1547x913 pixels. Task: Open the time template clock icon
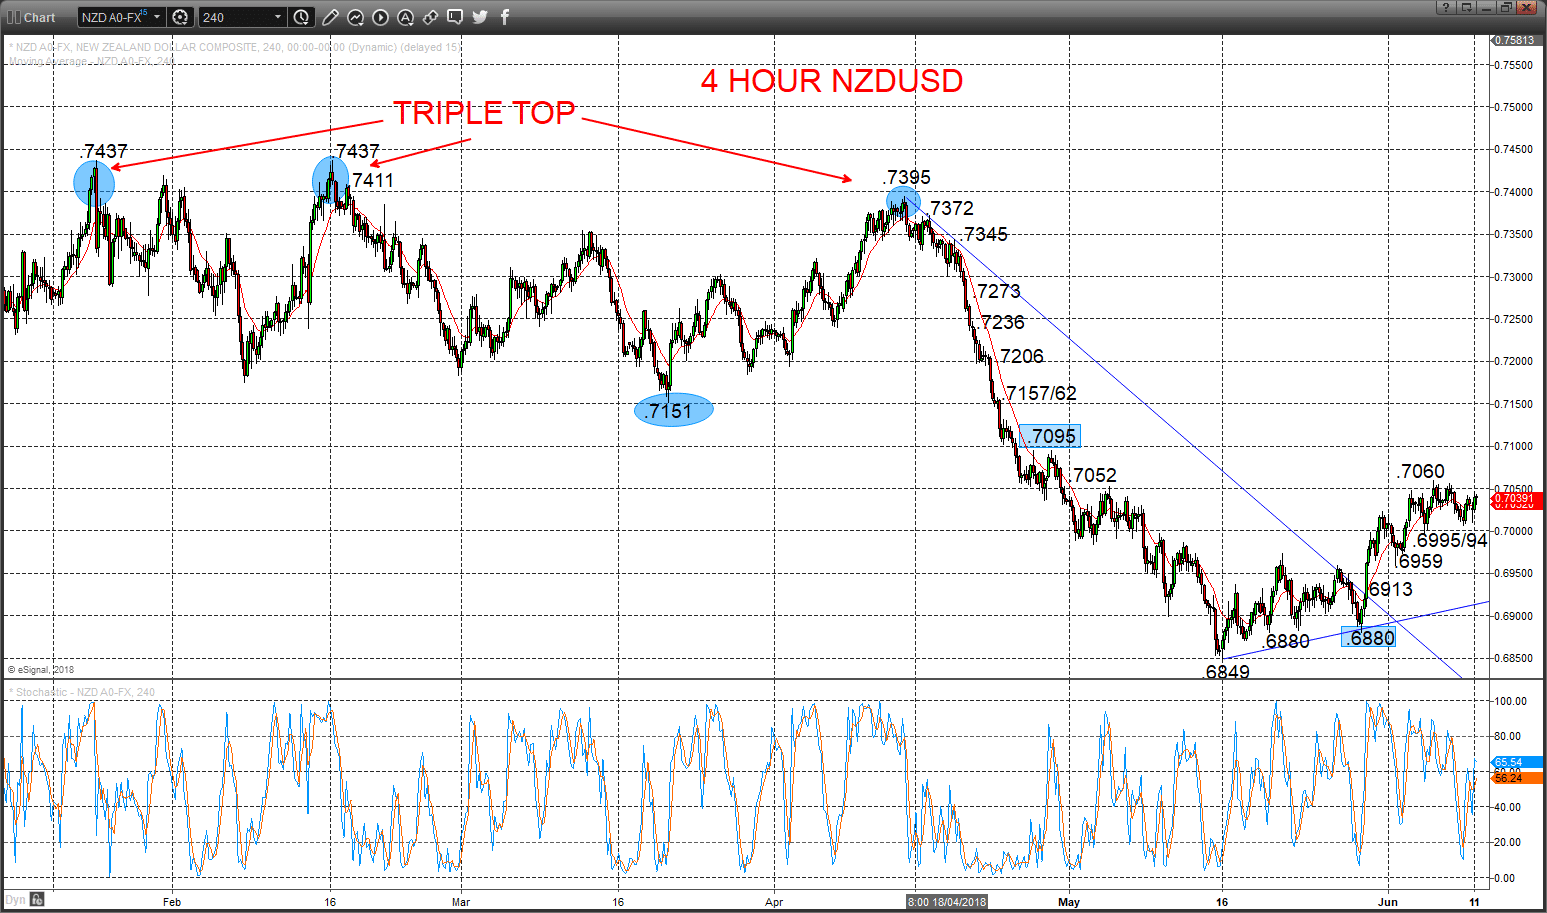[302, 17]
